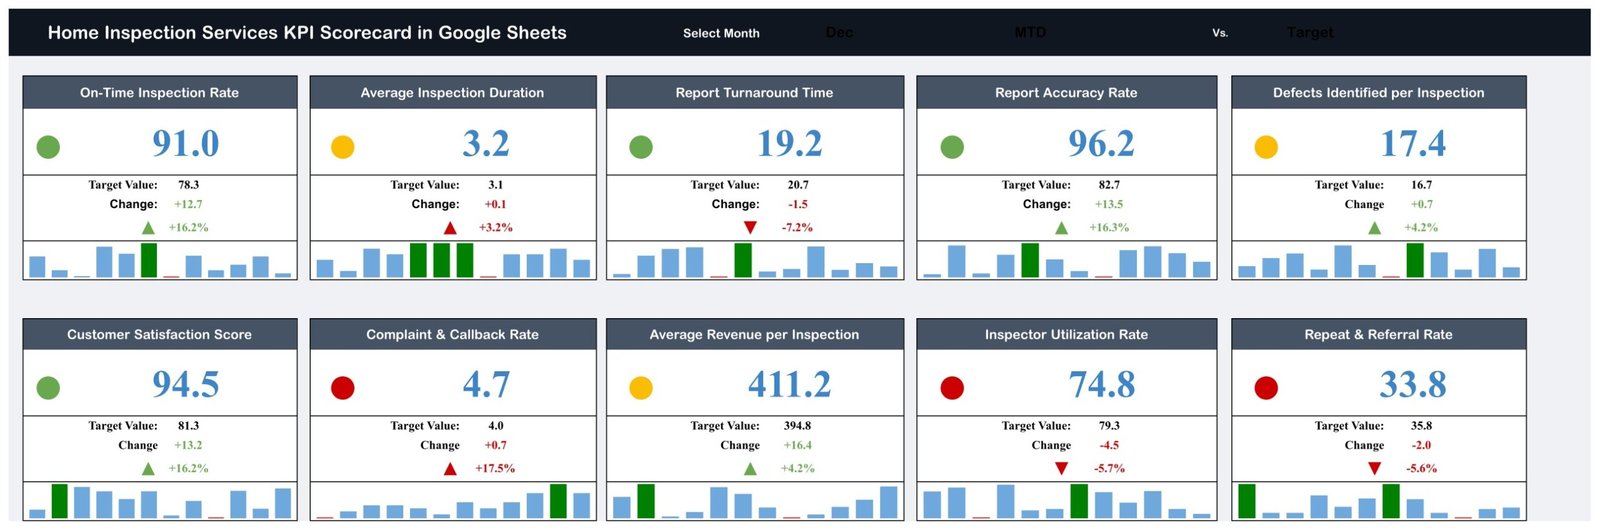Click the target value 35.8
Screen dimensions: 1600x530
pos(1421,426)
